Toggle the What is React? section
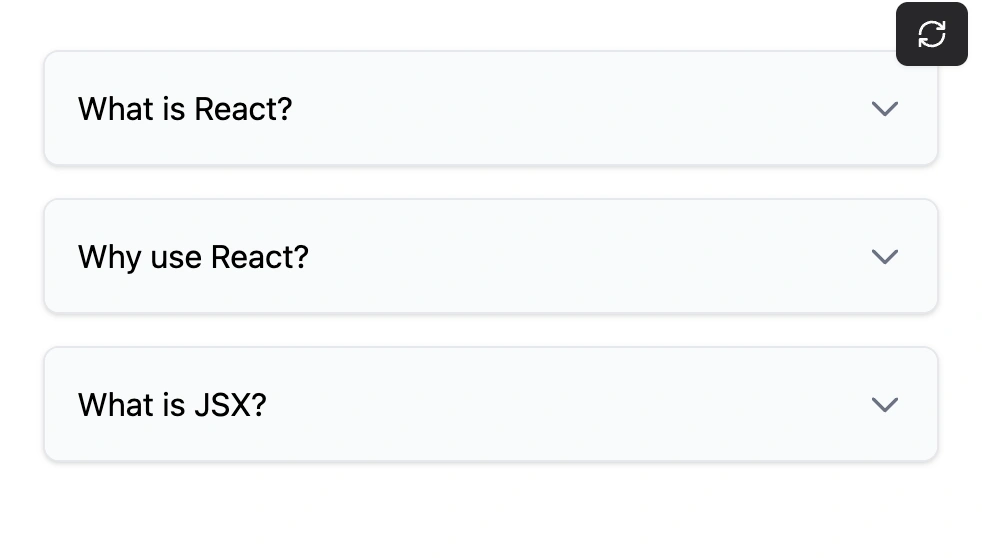 pyautogui.click(x=490, y=108)
